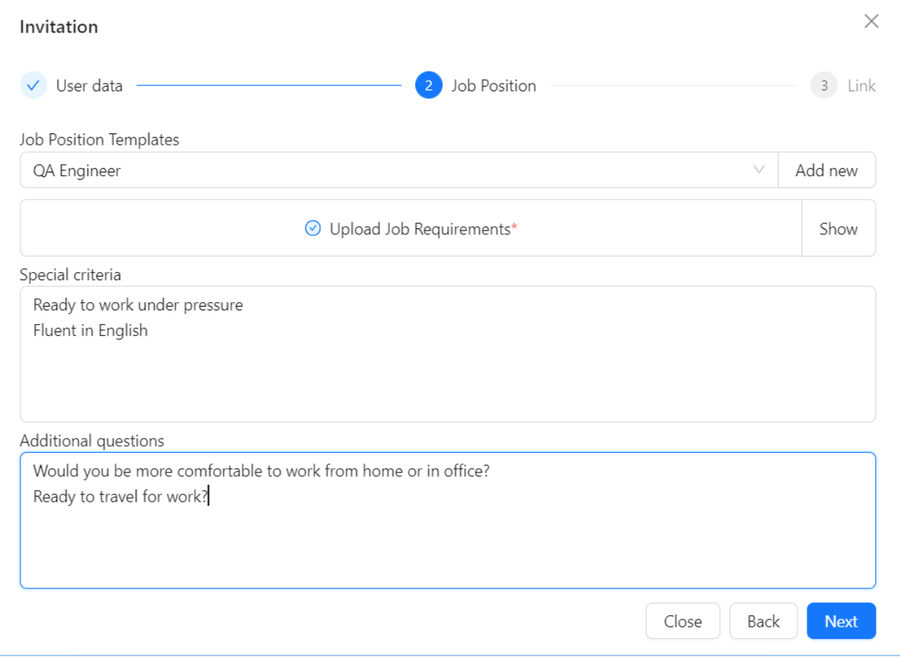The height and width of the screenshot is (657, 900).
Task: Click the Upload Job Requirements check icon
Action: click(x=313, y=228)
